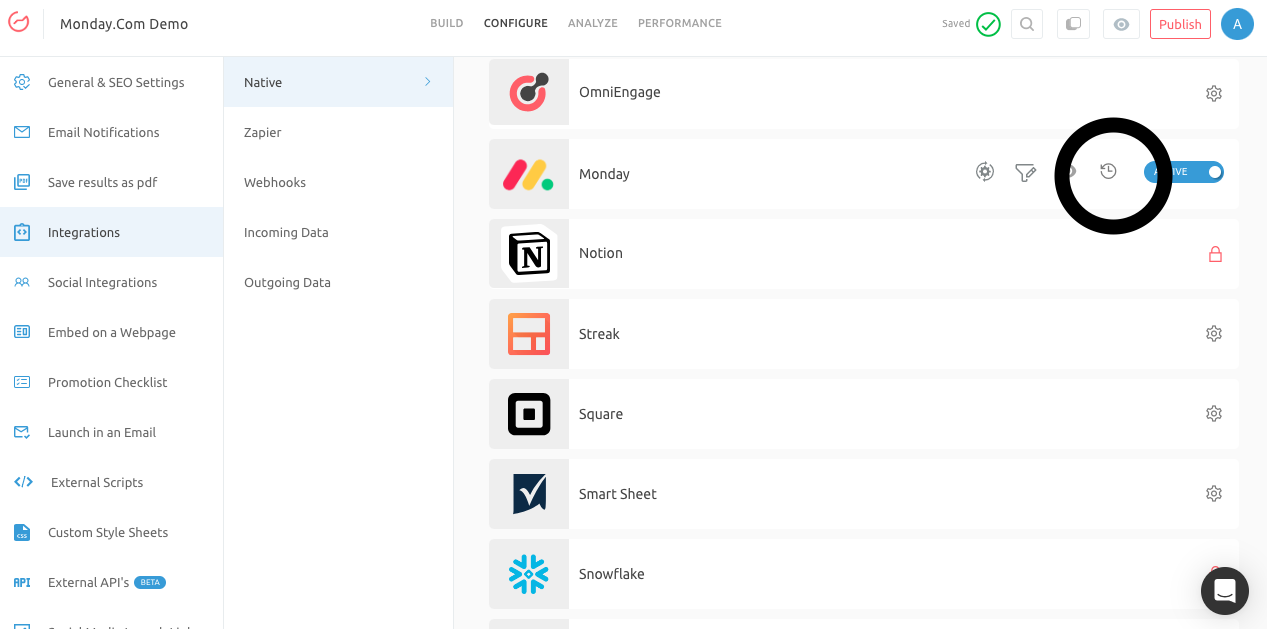Click the Square logo
Viewport: 1267px width, 629px height.
pos(529,414)
